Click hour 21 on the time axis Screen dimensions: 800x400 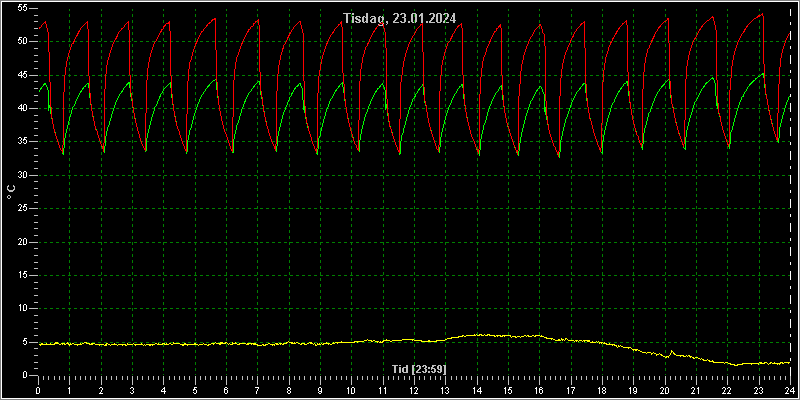[696, 390]
